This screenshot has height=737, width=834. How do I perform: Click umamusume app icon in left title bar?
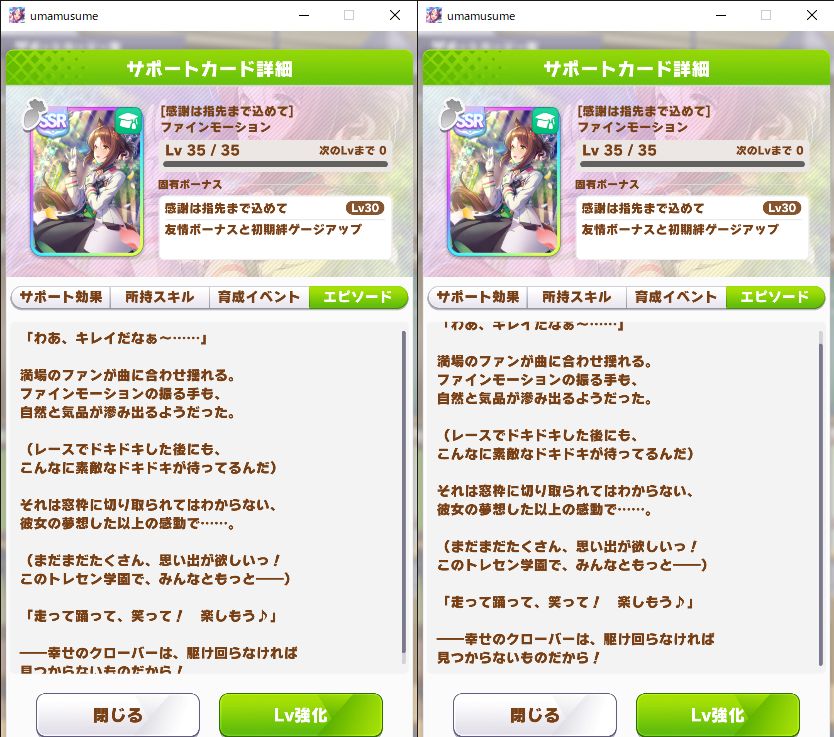click(16, 15)
